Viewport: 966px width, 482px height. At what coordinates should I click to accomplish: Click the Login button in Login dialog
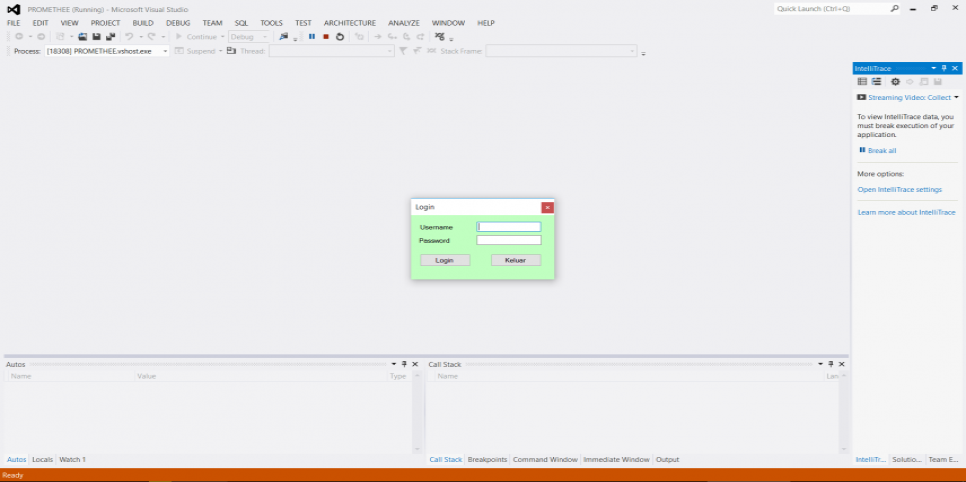point(445,260)
